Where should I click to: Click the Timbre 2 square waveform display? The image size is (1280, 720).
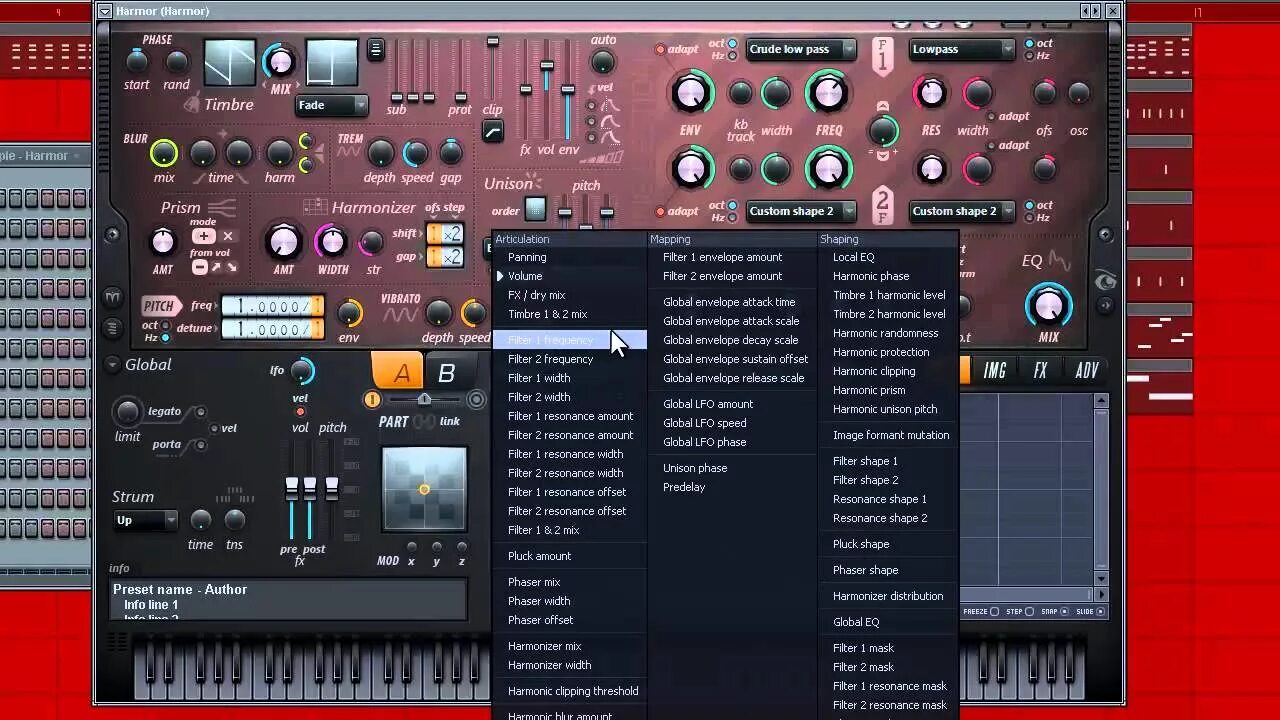point(332,63)
